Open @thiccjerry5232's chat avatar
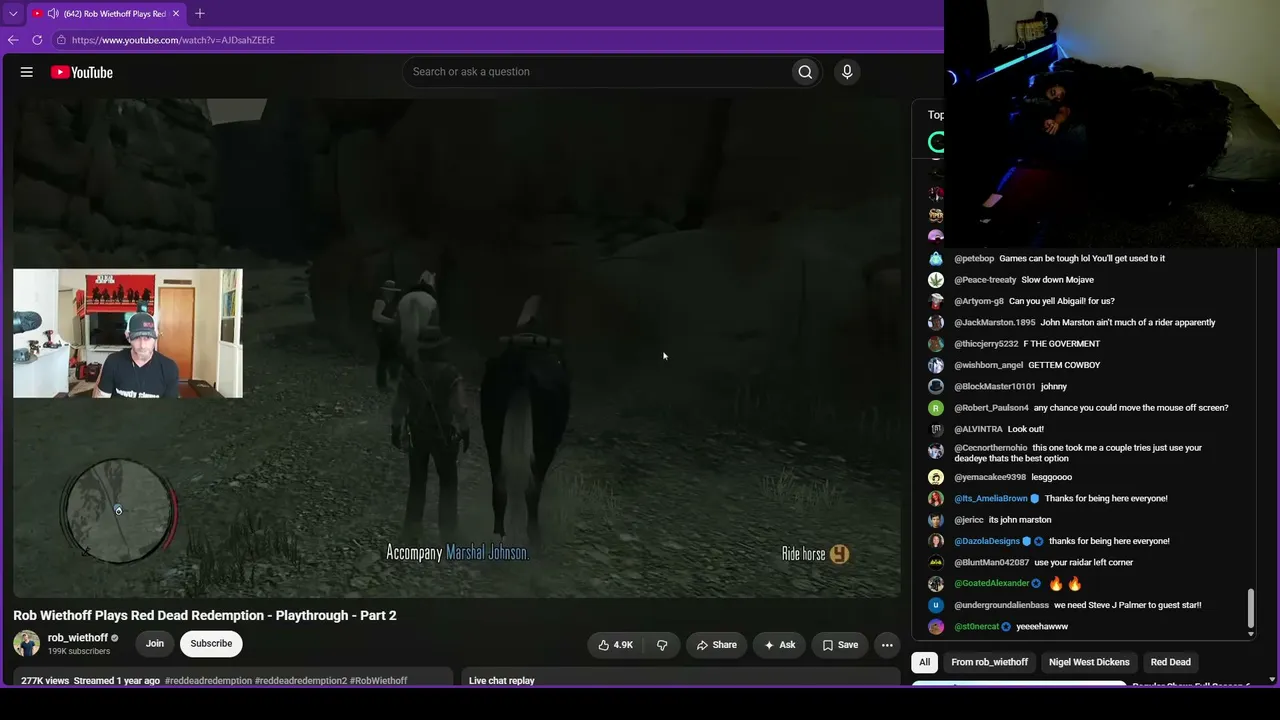This screenshot has height=720, width=1280. click(936, 344)
